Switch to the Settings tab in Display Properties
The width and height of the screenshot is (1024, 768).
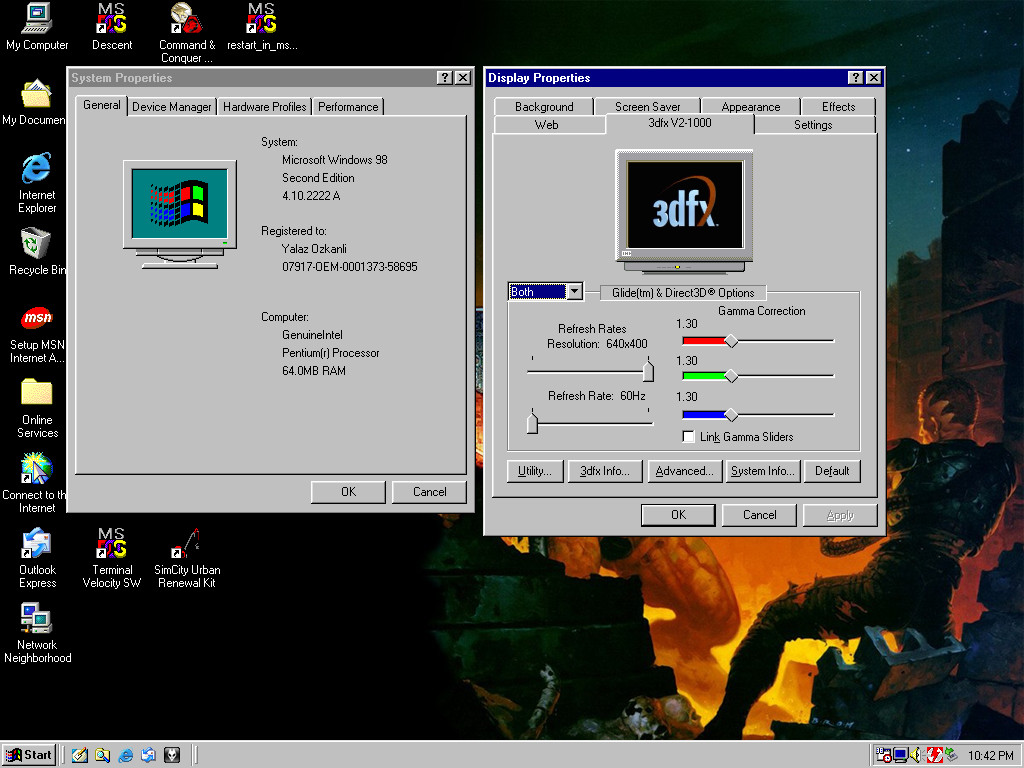(x=813, y=125)
